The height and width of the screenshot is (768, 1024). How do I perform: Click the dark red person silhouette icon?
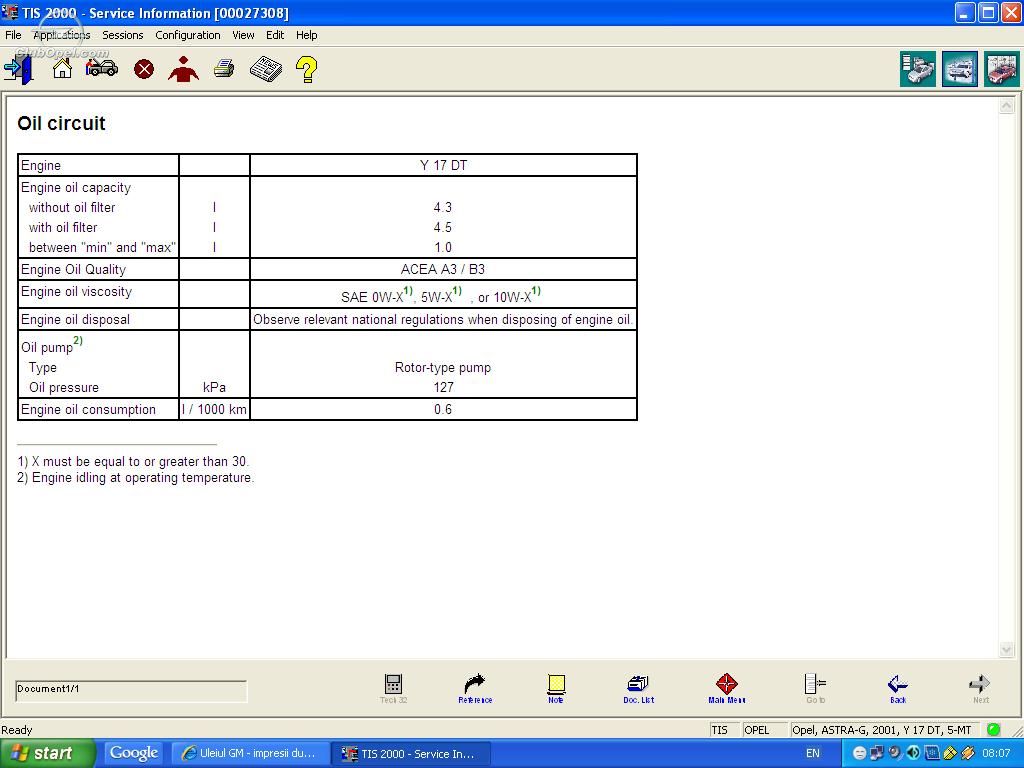coord(184,69)
